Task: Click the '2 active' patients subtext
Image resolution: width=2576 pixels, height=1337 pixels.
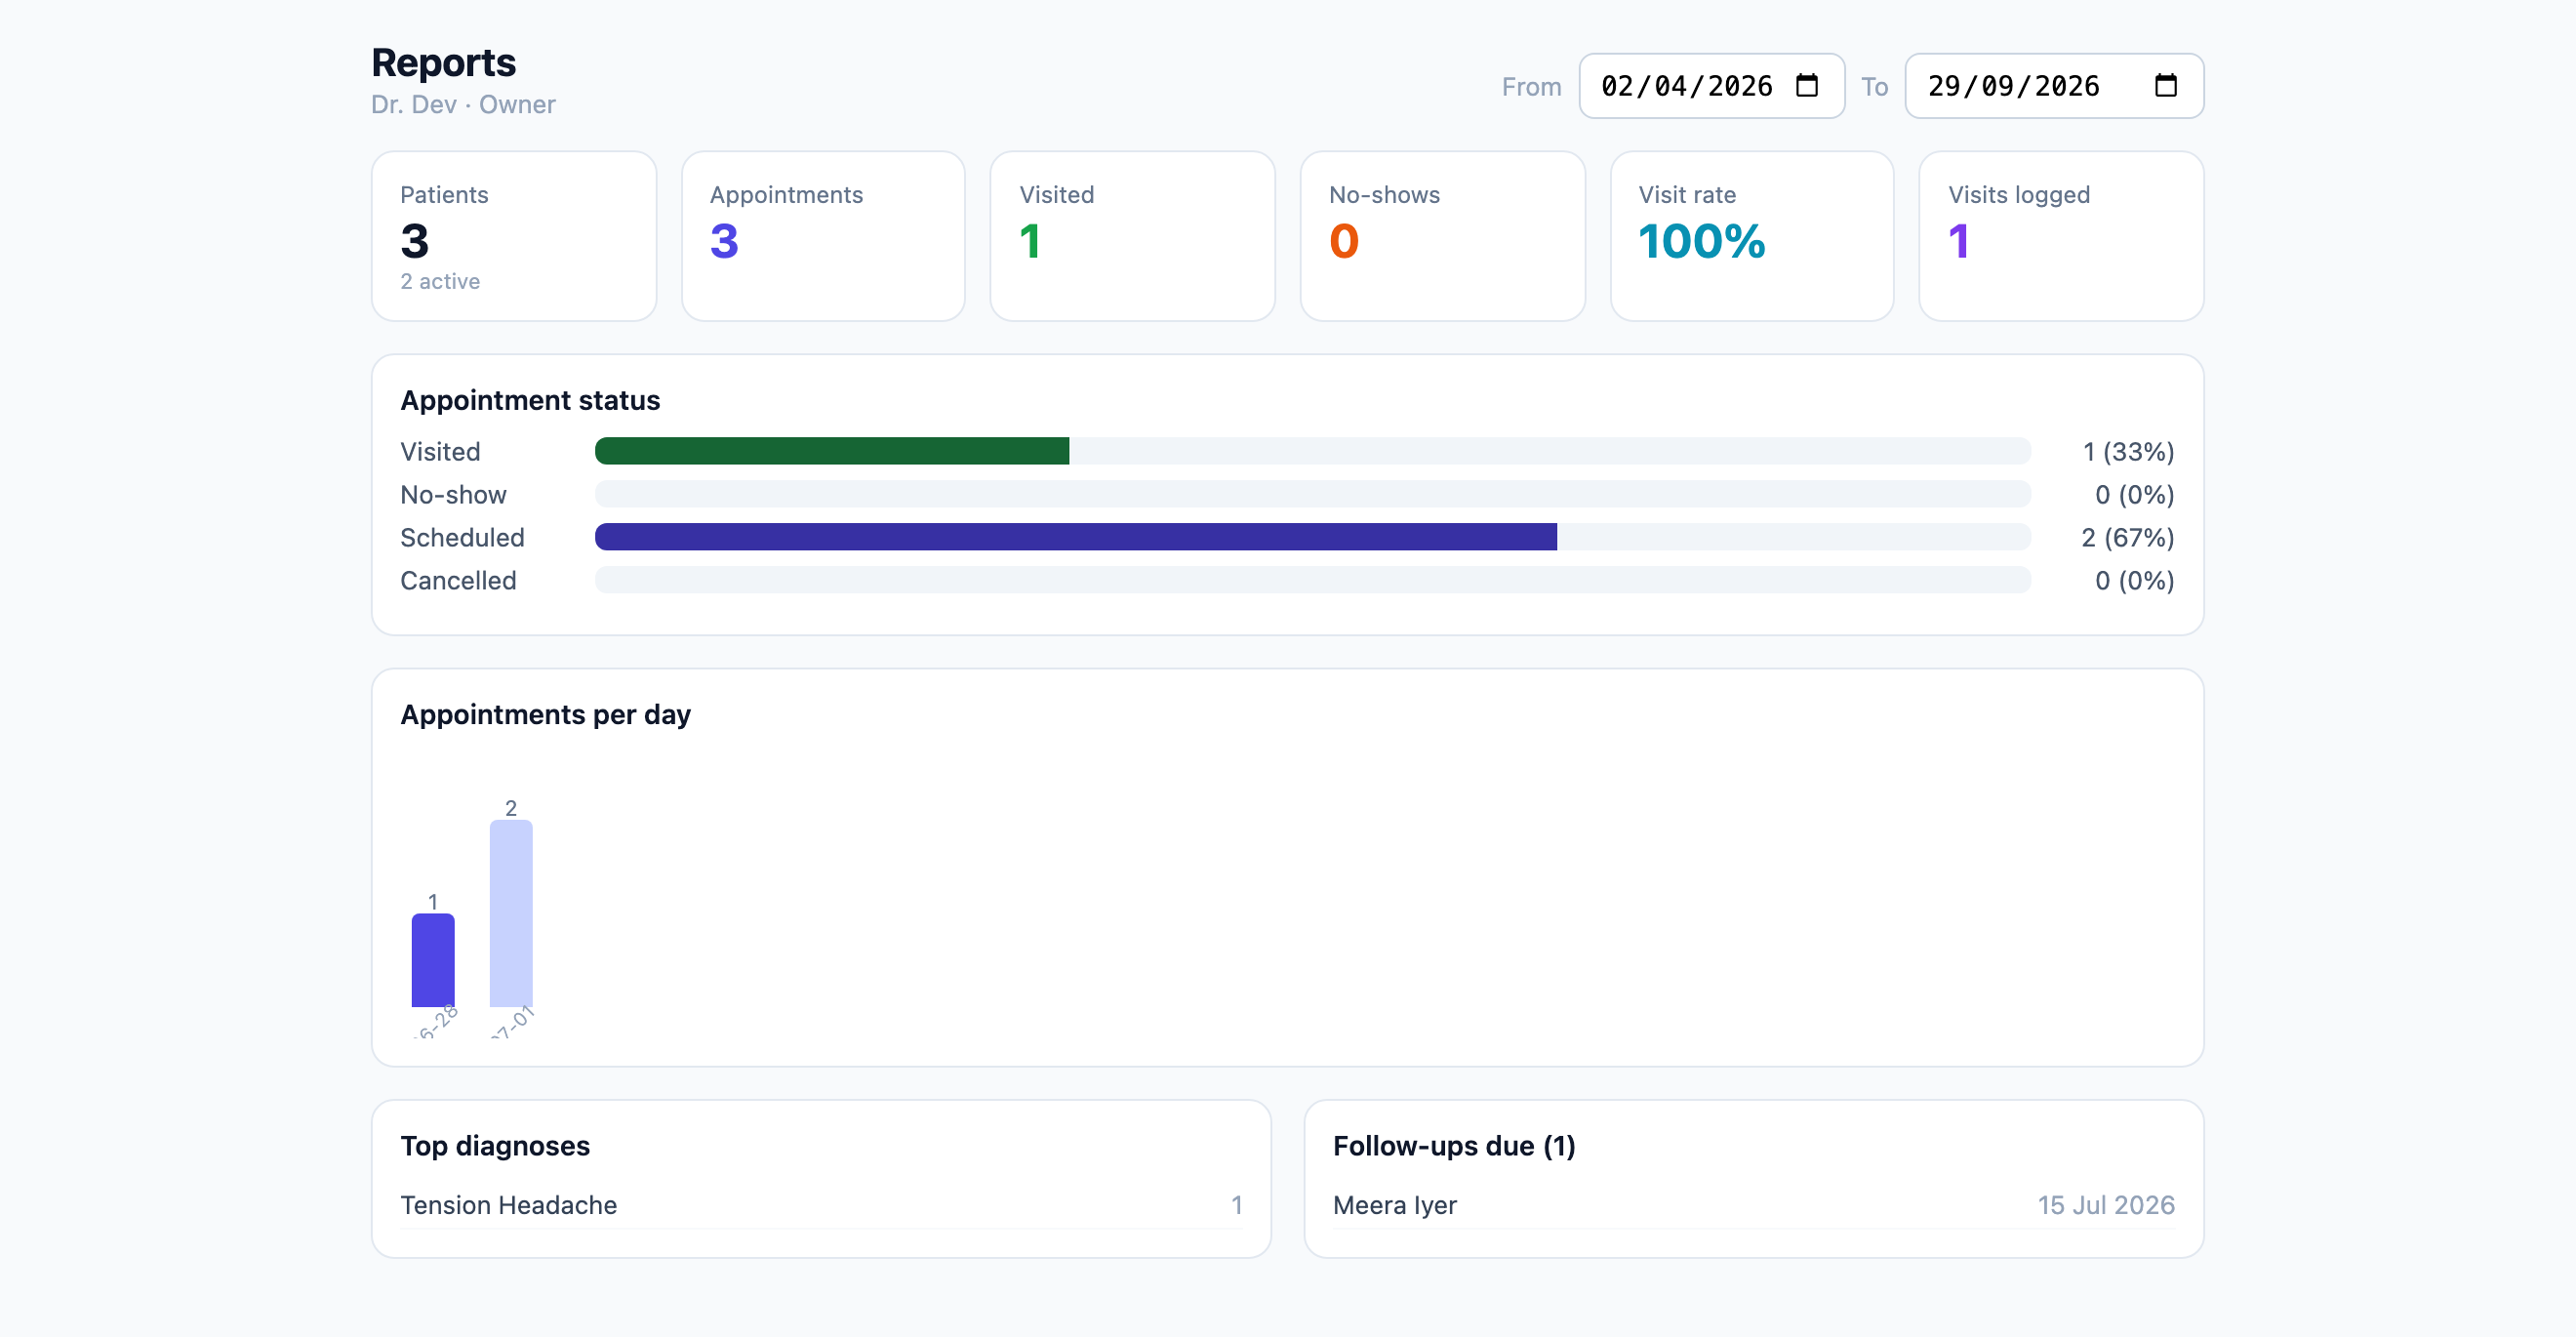Action: point(440,282)
